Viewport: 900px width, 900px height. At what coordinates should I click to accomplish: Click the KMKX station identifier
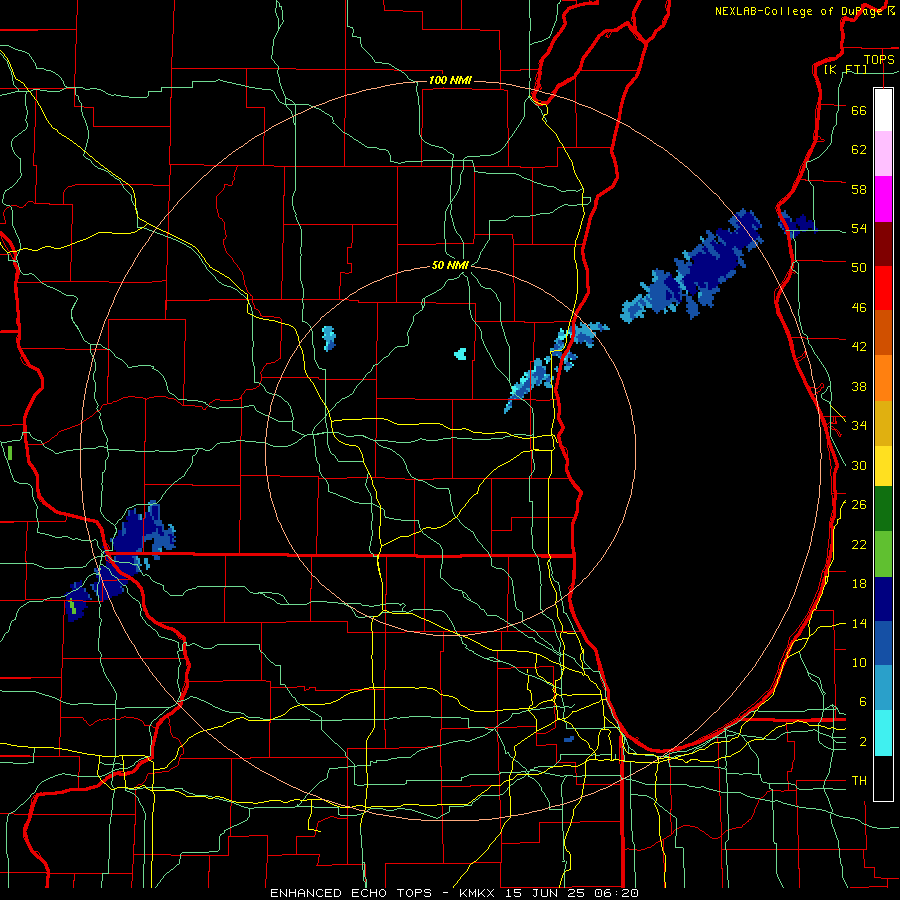coord(479,893)
